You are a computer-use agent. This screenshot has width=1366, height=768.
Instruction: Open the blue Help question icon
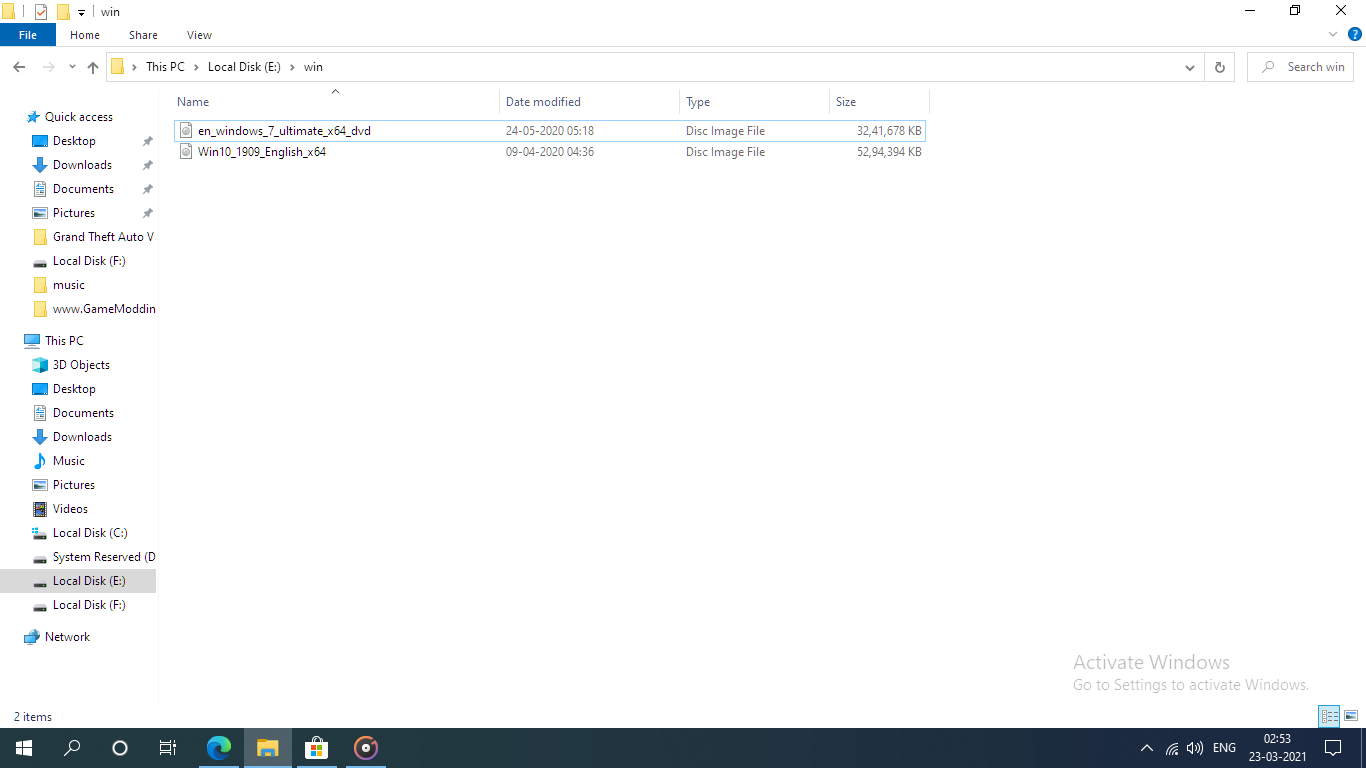(1355, 34)
